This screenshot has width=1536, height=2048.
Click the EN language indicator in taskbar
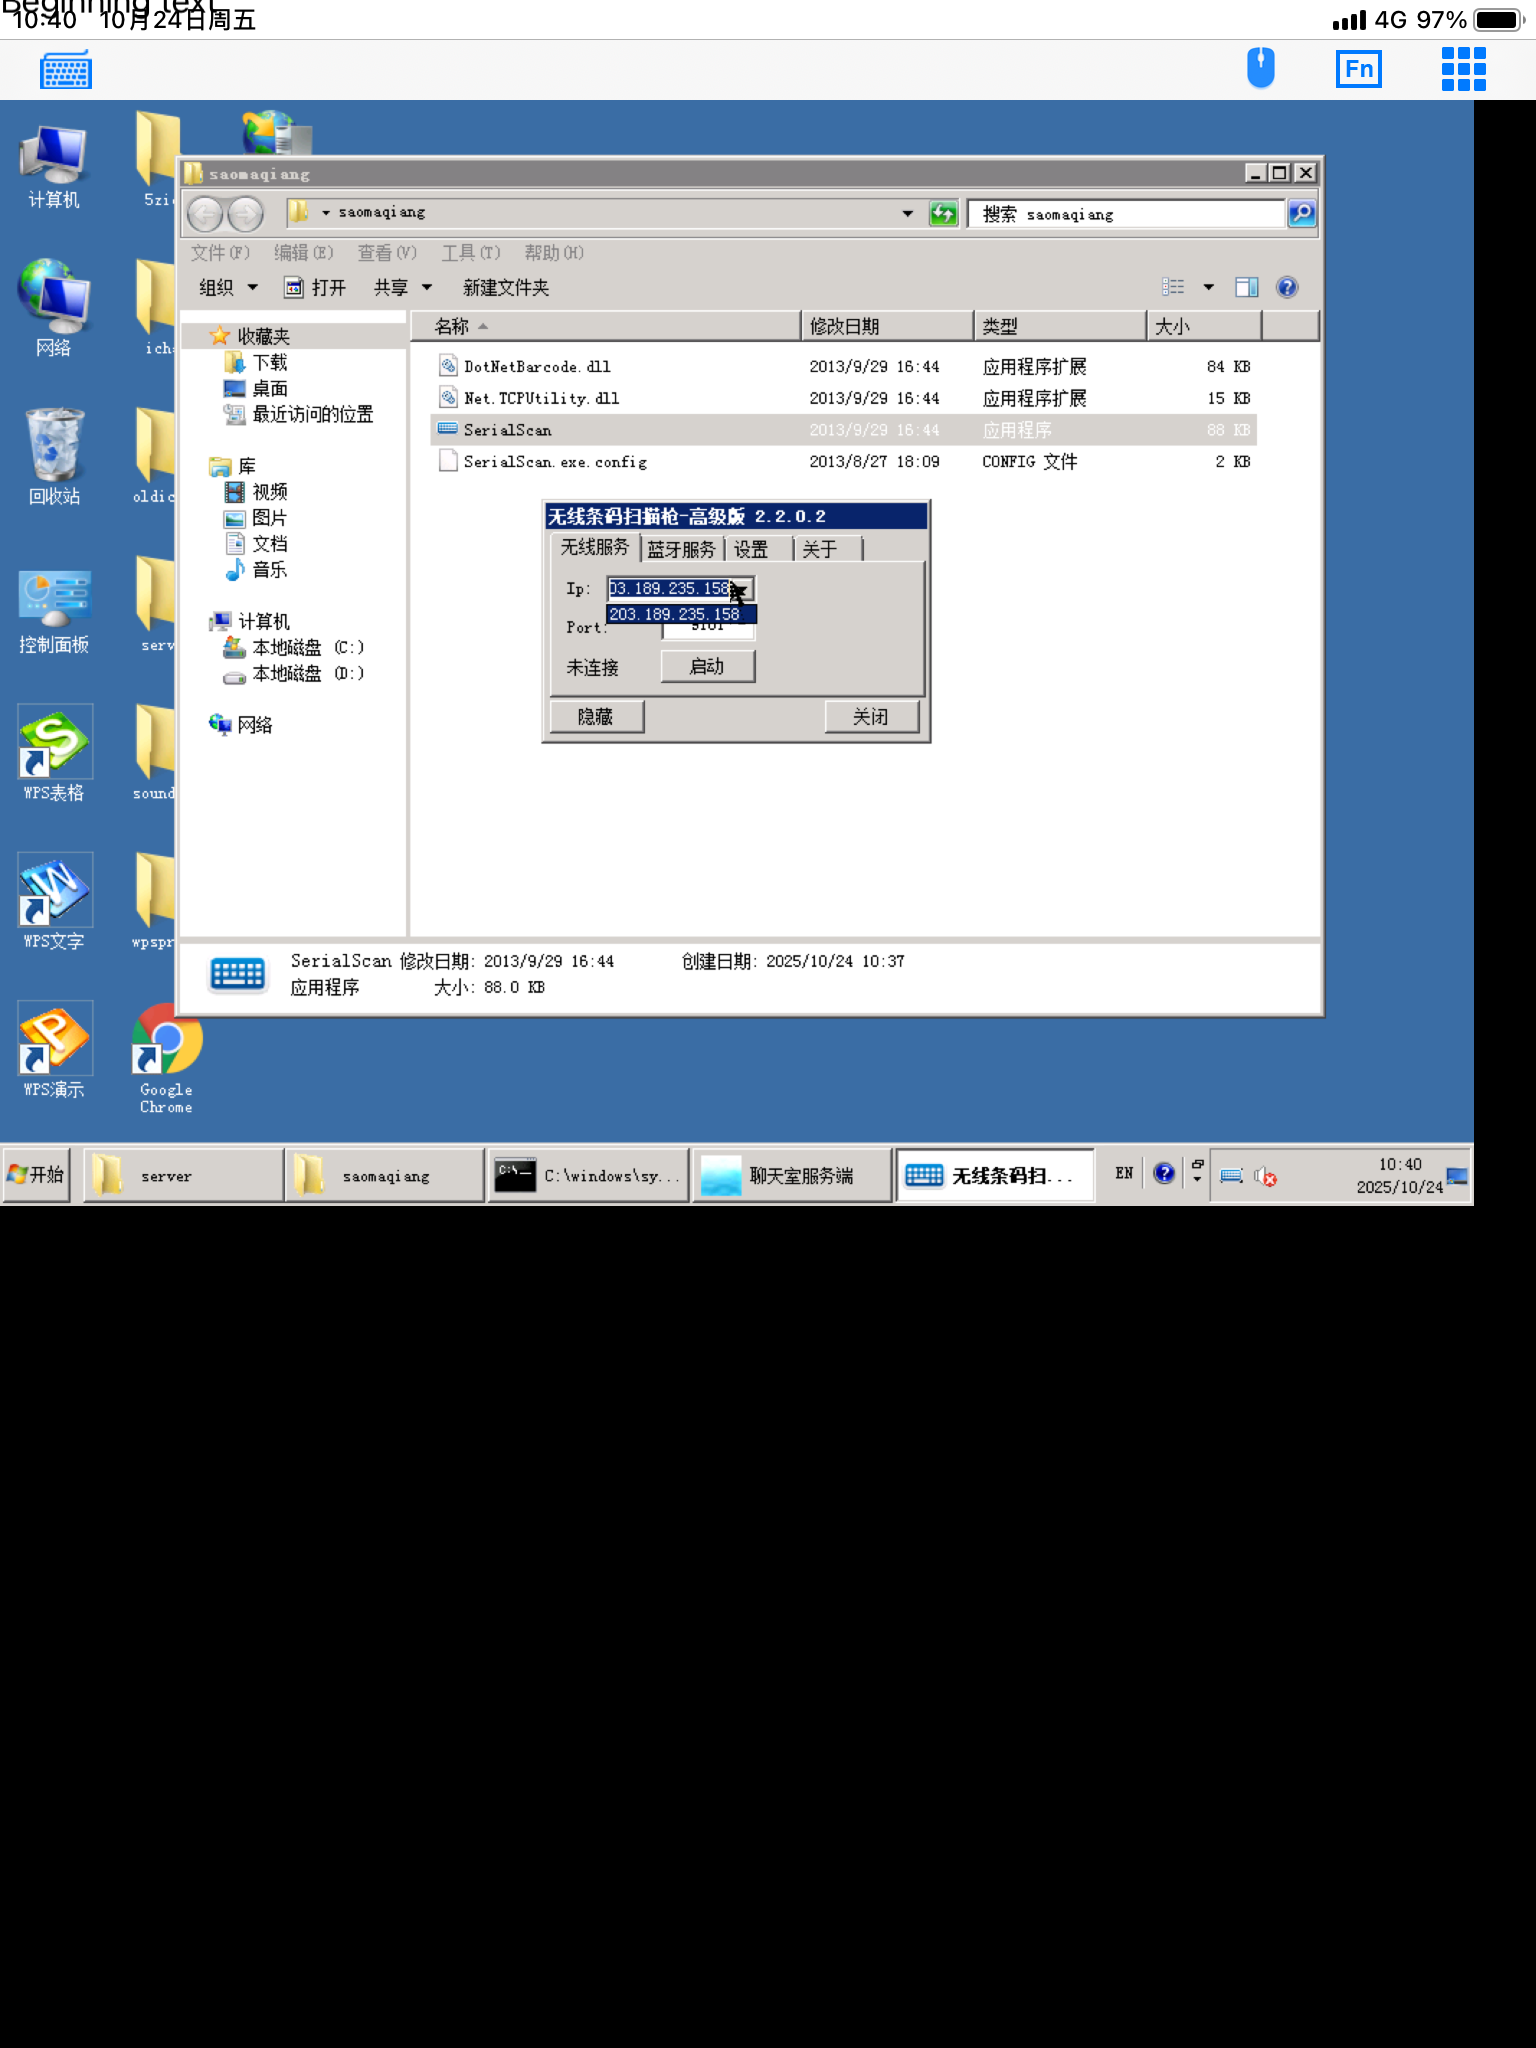coord(1125,1173)
